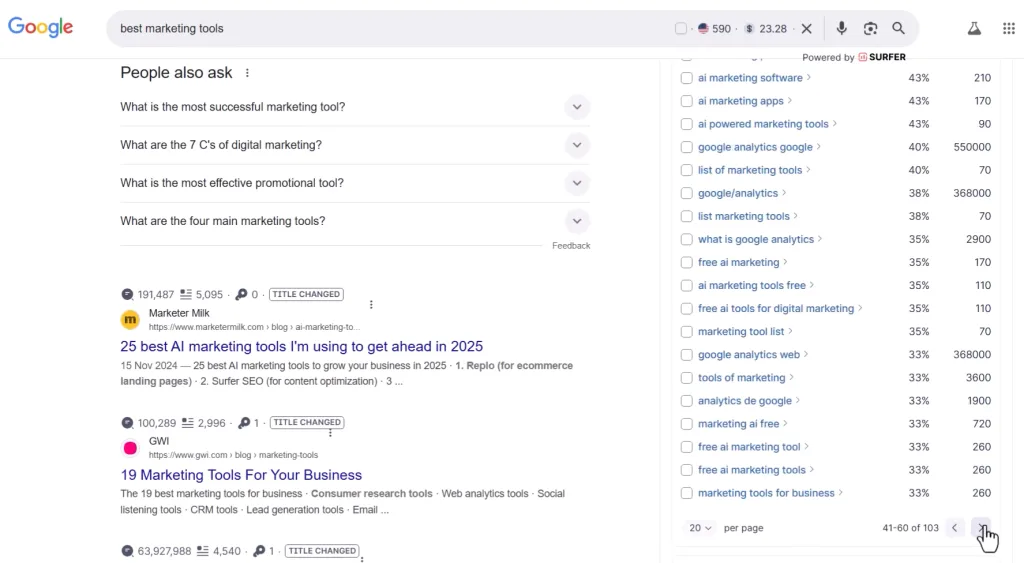Open 'free ai marketing tool' keyword link
Image resolution: width=1024 pixels, height=563 pixels.
749,447
